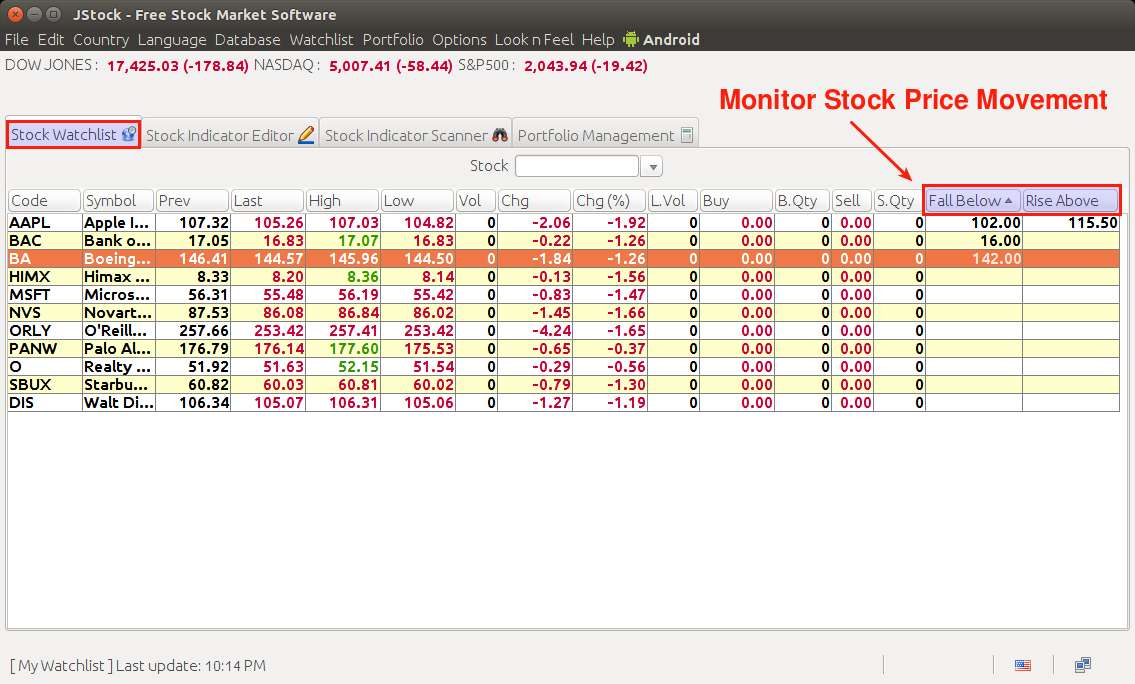
Task: Sort by Sell column header
Action: [x=852, y=200]
